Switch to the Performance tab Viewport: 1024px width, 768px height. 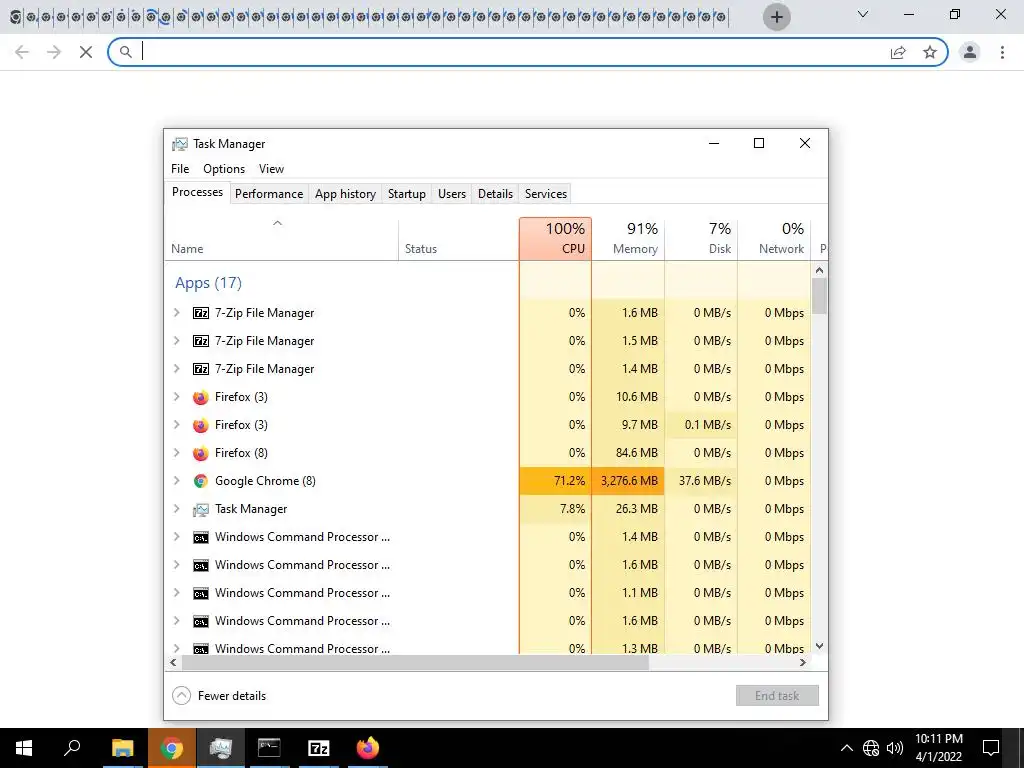269,194
